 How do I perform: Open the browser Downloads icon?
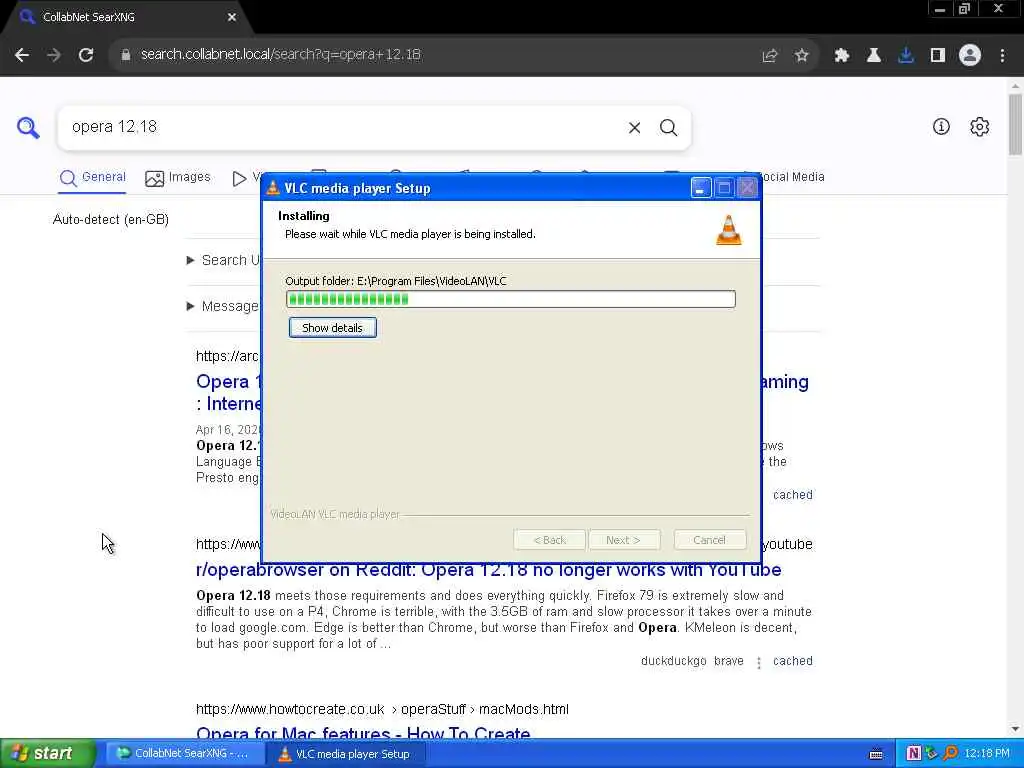(906, 56)
